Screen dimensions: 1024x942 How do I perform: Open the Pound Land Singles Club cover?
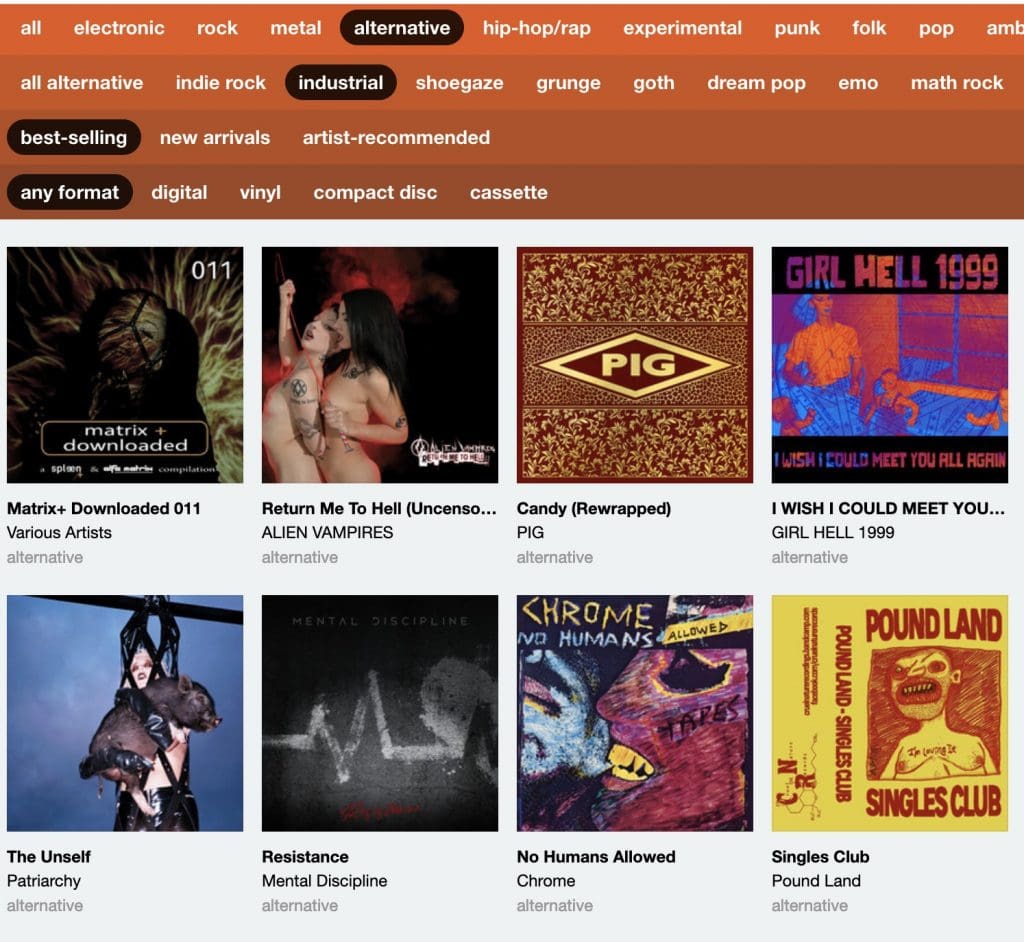(889, 713)
